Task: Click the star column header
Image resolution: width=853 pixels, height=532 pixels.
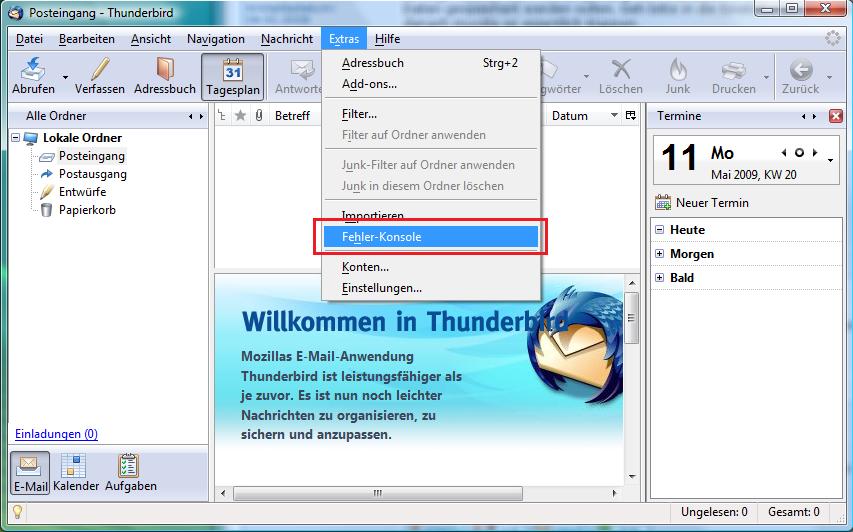Action: pos(240,115)
